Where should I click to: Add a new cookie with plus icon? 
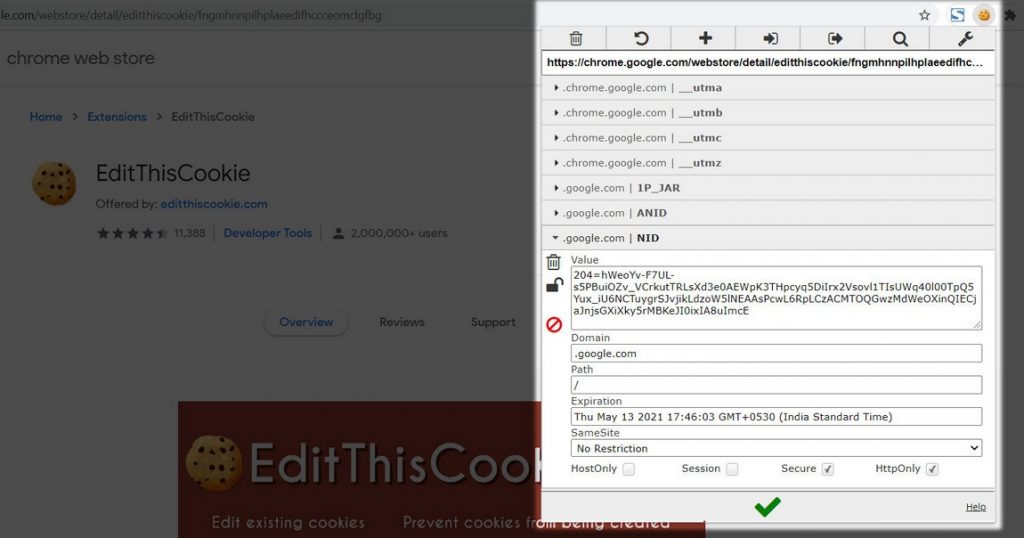pyautogui.click(x=705, y=38)
